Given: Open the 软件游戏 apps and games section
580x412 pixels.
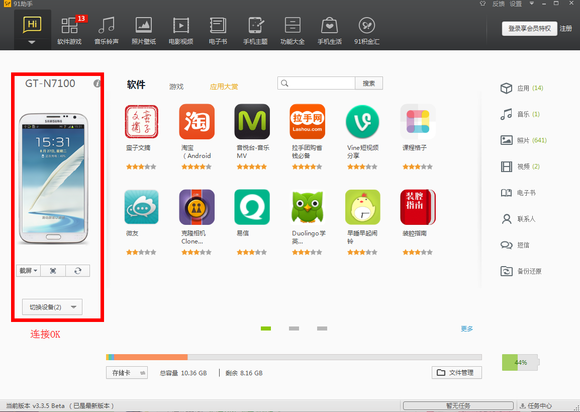Looking at the screenshot, I should tap(69, 31).
